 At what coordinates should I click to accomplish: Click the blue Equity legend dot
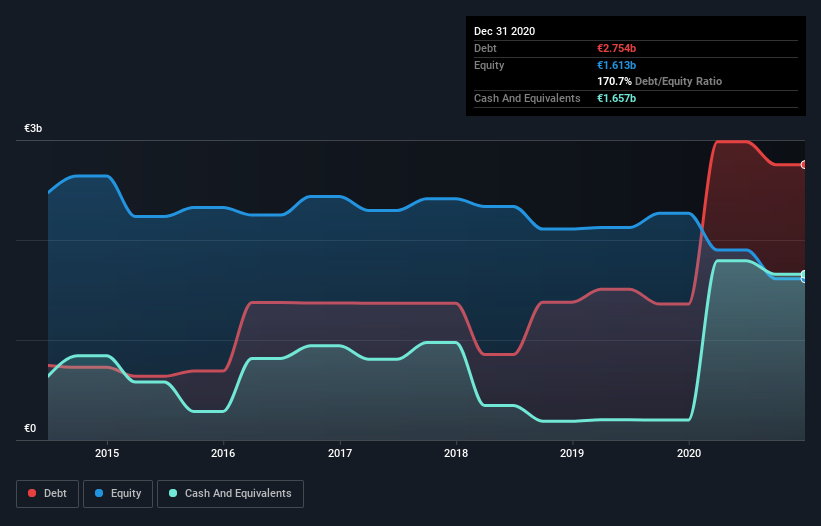[x=99, y=493]
